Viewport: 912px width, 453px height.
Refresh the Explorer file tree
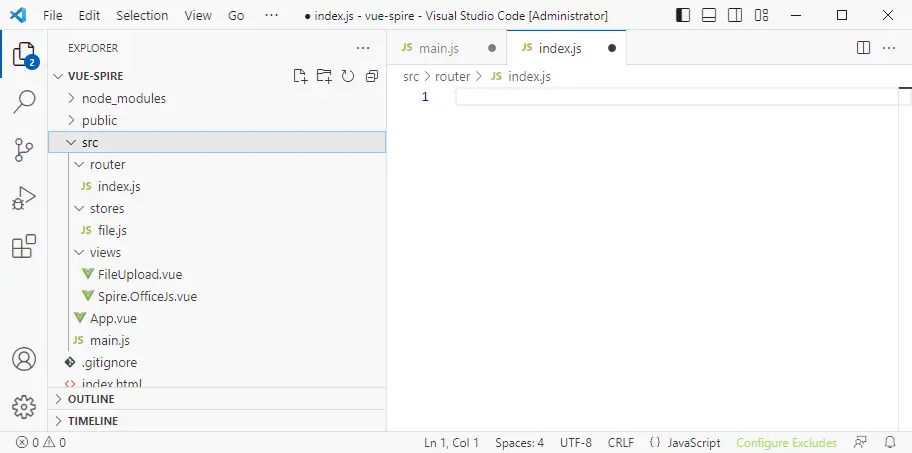348,76
